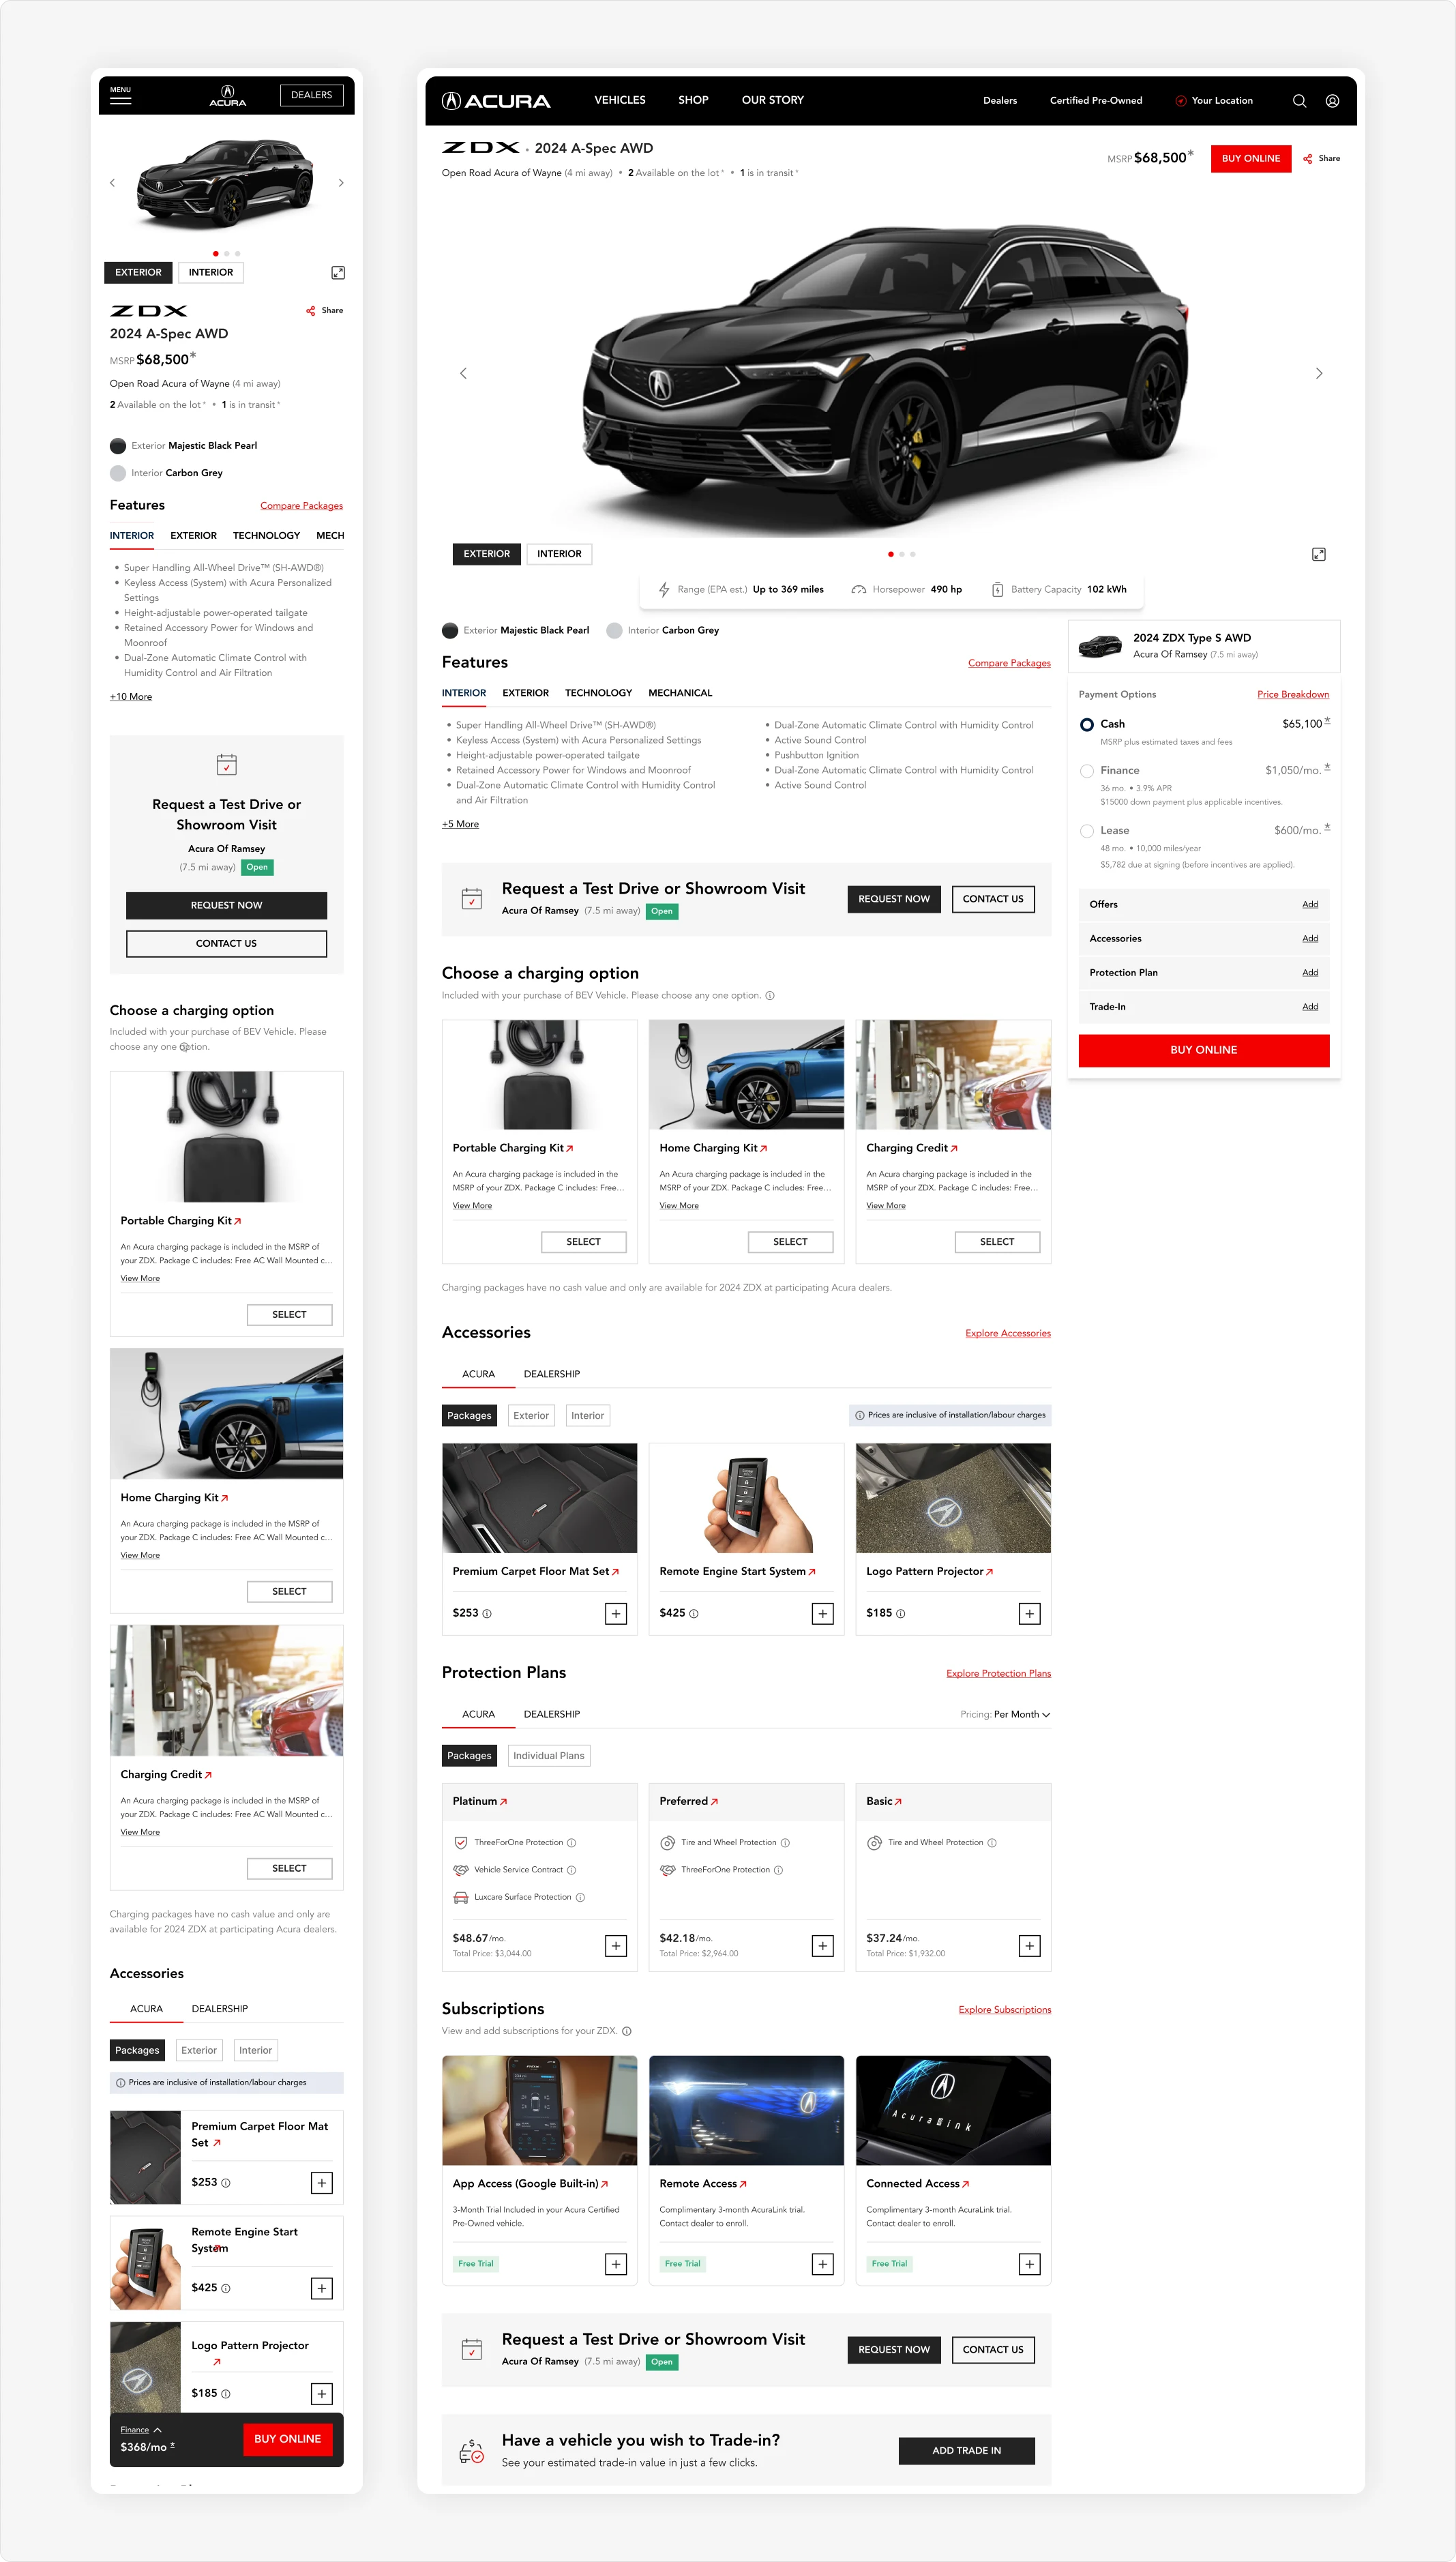Expand View More on Home Charging Kit desktop
The image size is (1456, 2562).
click(x=679, y=1206)
